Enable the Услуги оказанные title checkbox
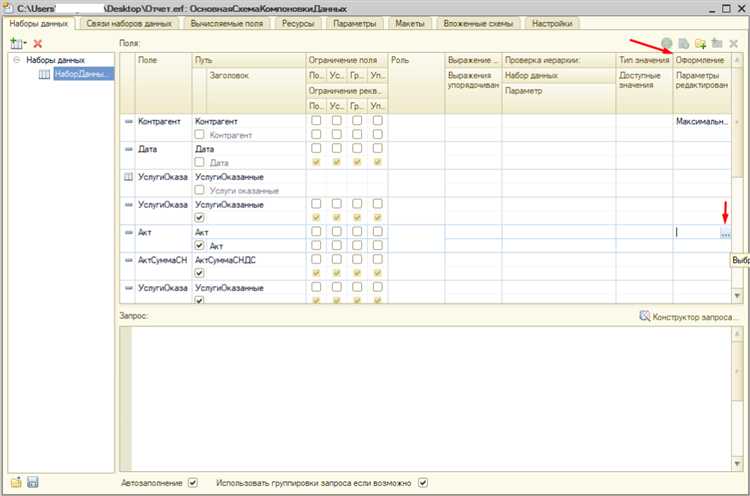Viewport: 750px width, 496px height. tap(199, 190)
